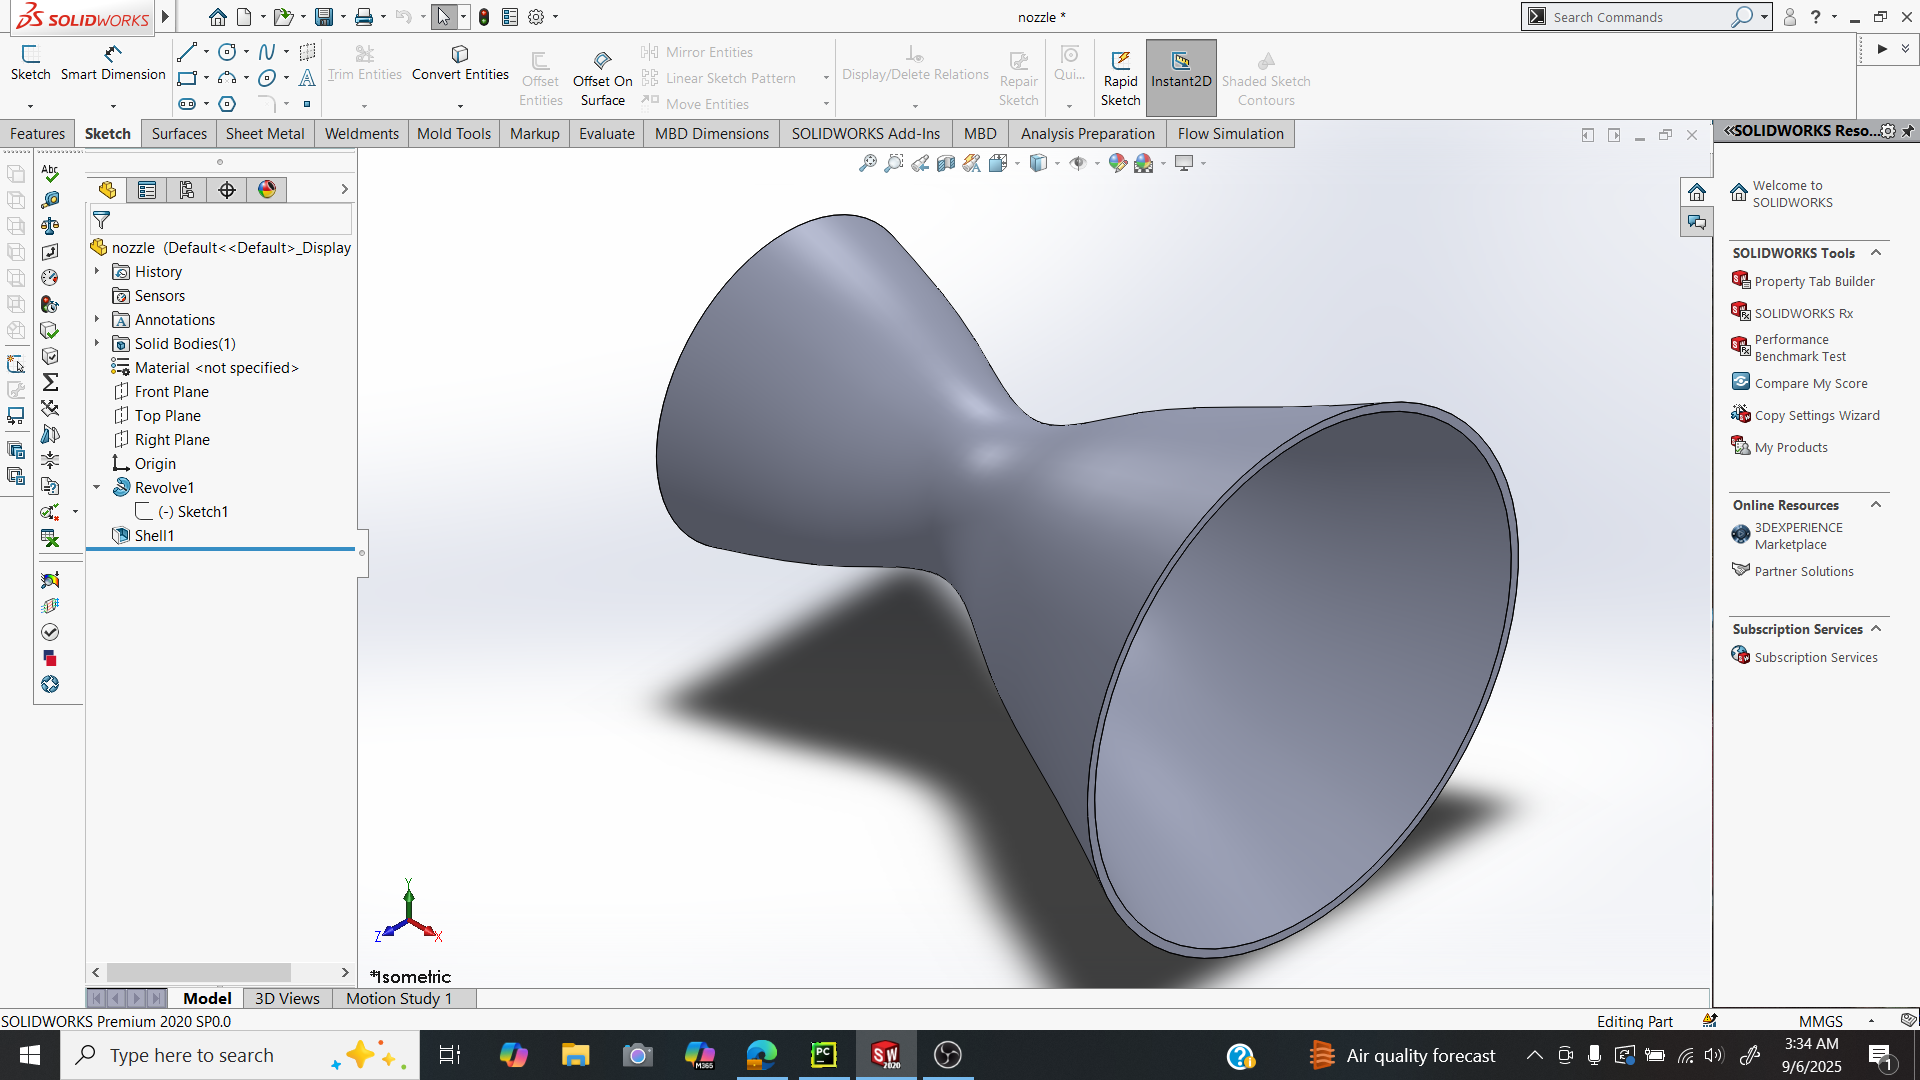The width and height of the screenshot is (1920, 1080).
Task: Open Partner Solutions link
Action: 1803,571
